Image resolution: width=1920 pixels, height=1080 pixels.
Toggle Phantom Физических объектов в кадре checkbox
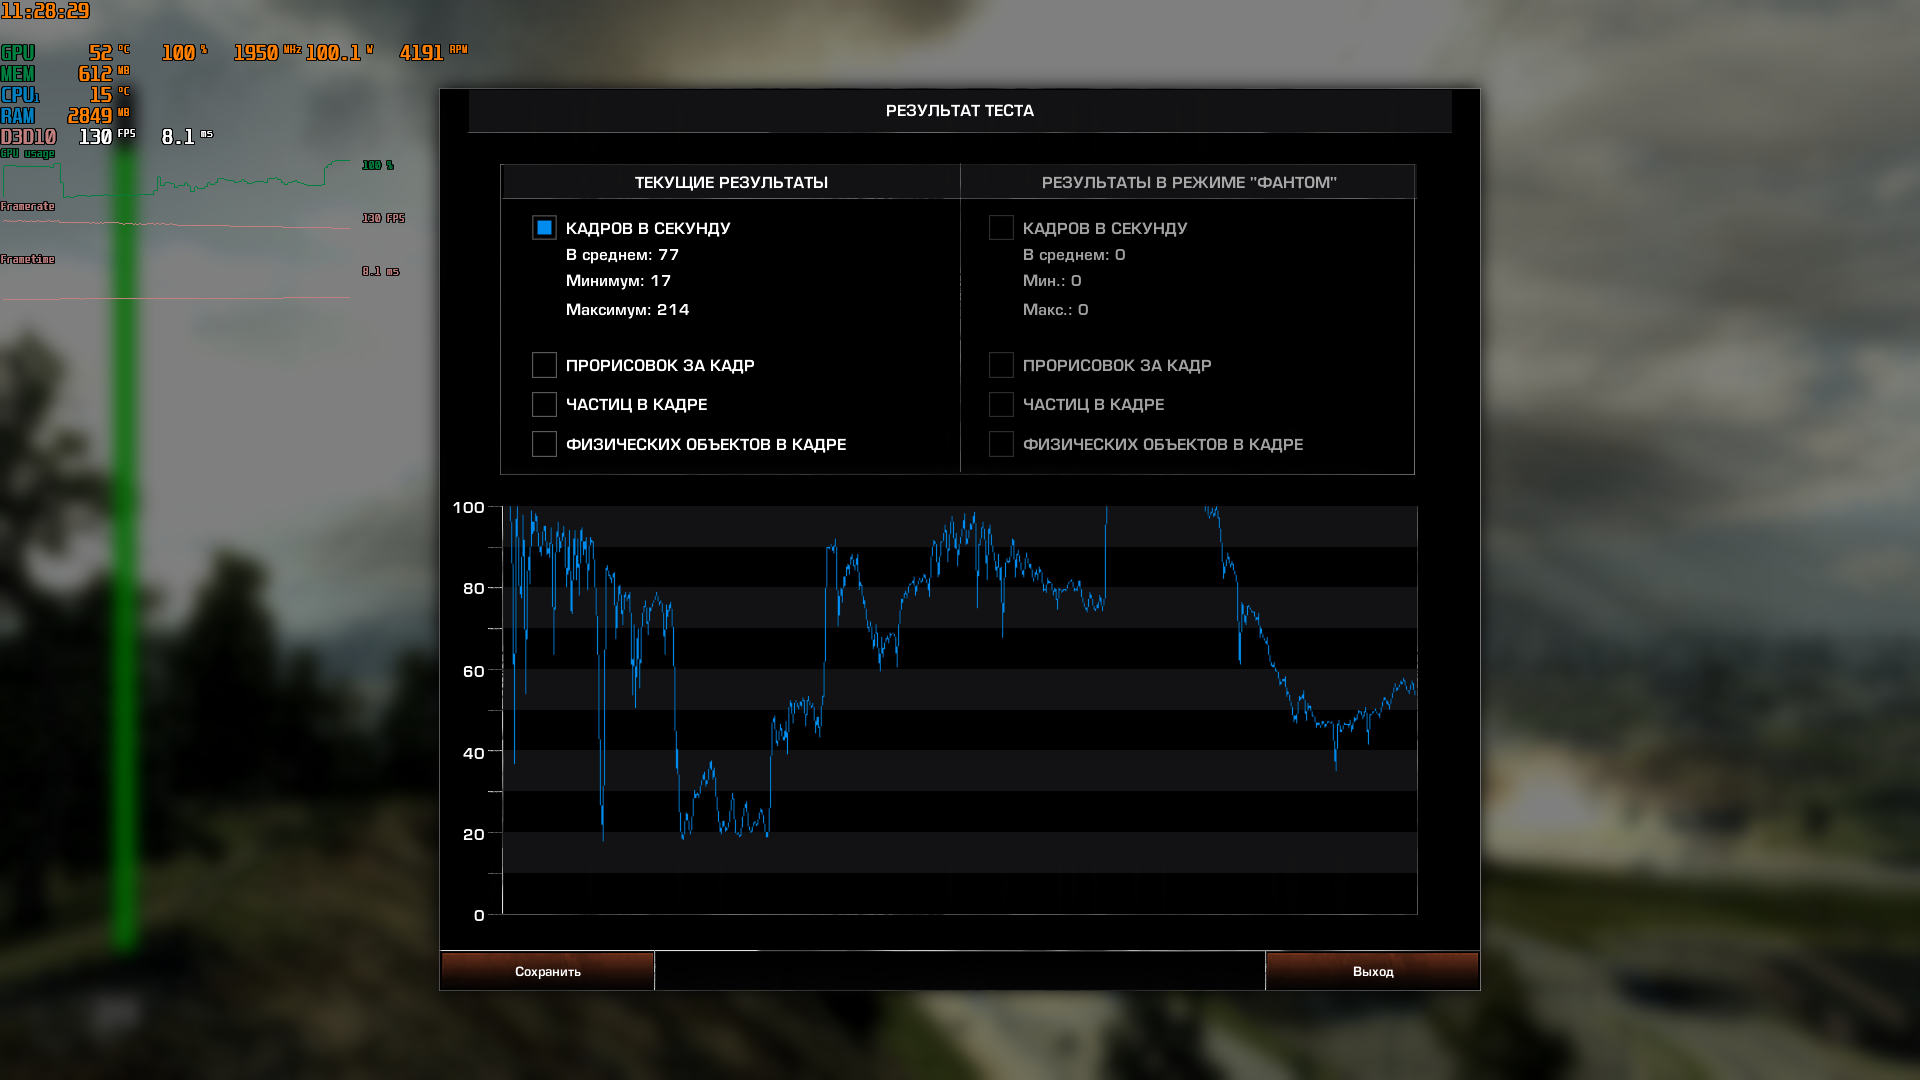pos(1001,444)
